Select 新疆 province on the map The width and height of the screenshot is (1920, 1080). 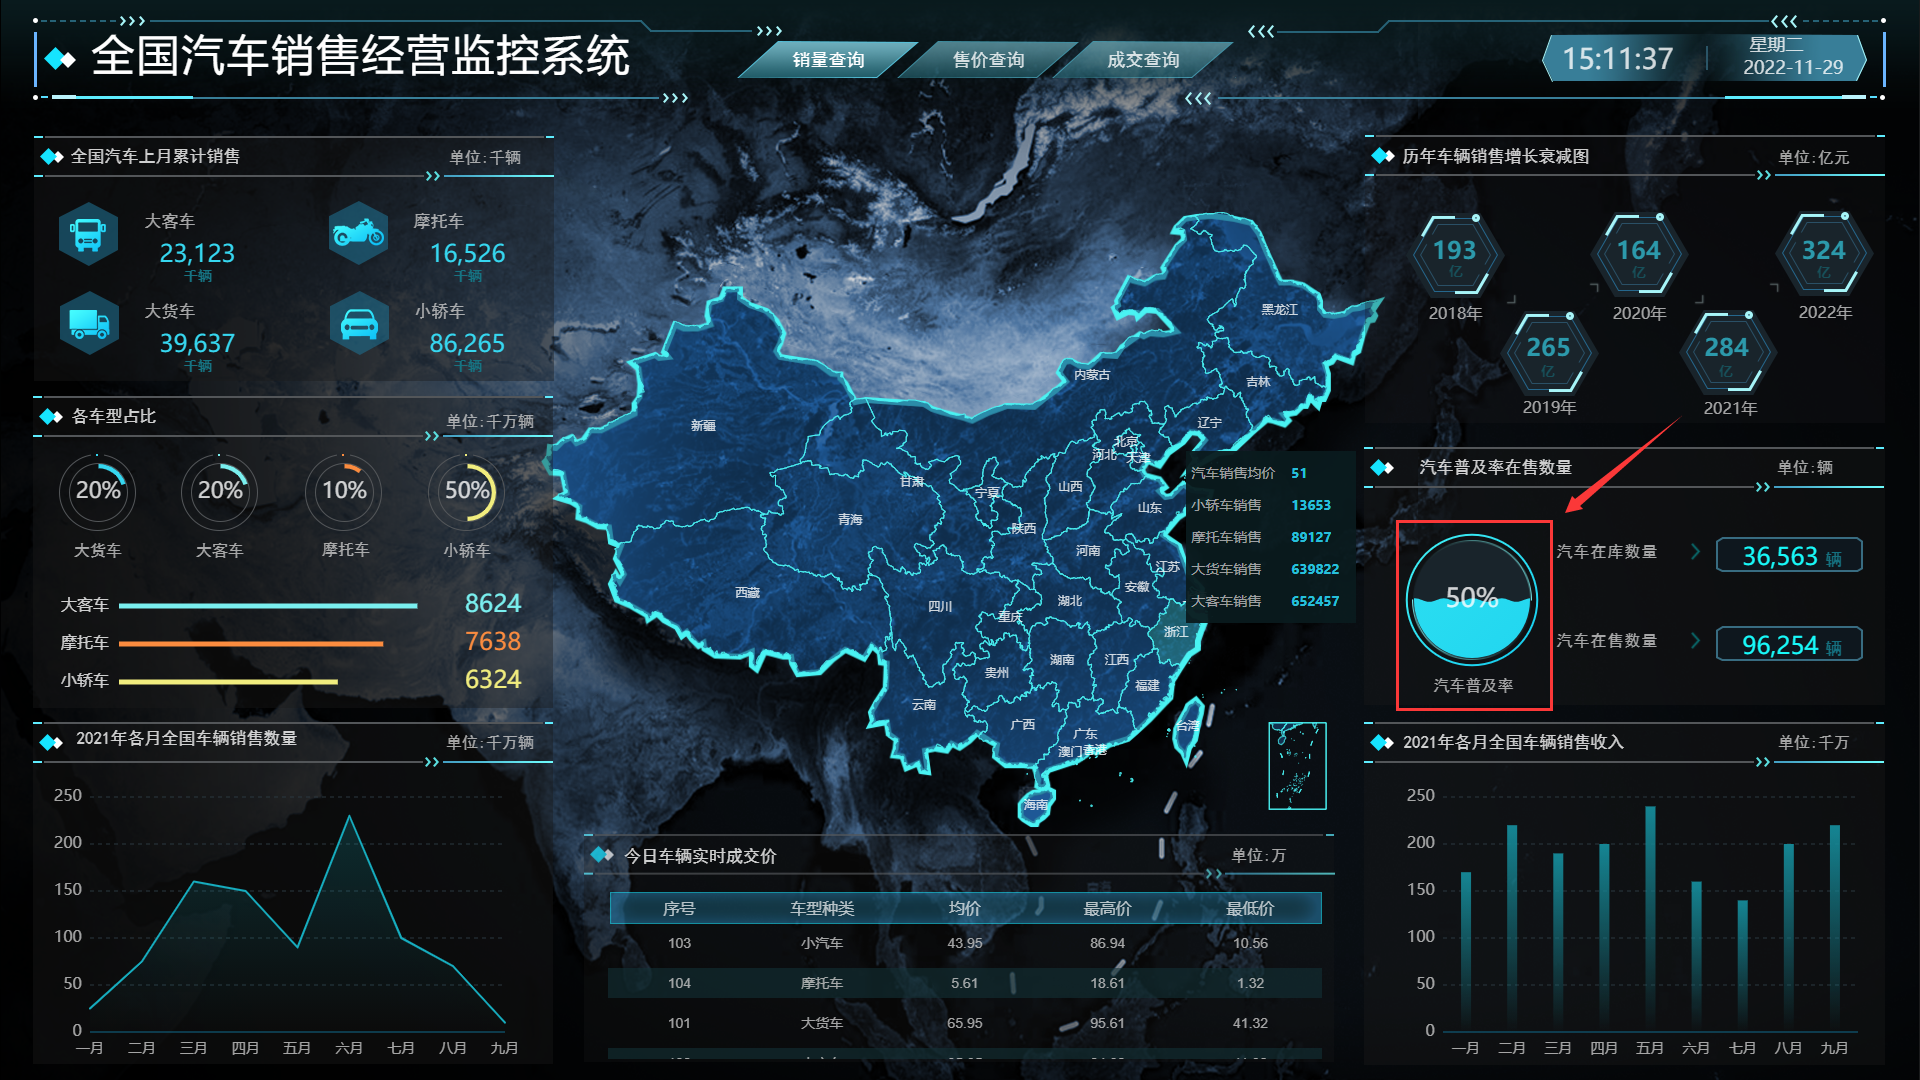703,426
